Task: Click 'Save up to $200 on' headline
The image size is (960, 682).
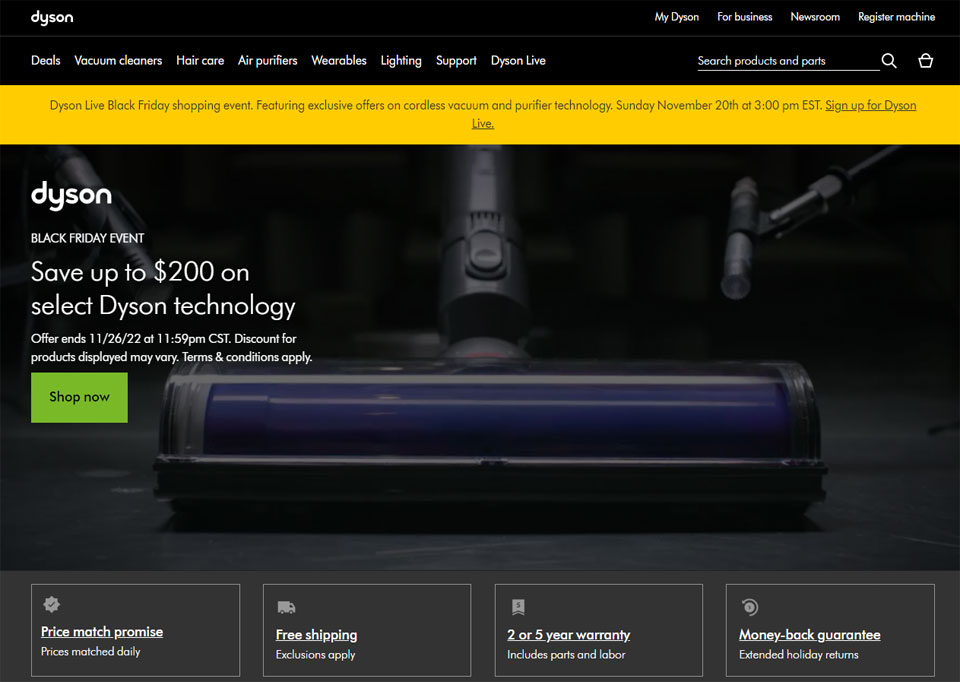Action: click(x=140, y=272)
